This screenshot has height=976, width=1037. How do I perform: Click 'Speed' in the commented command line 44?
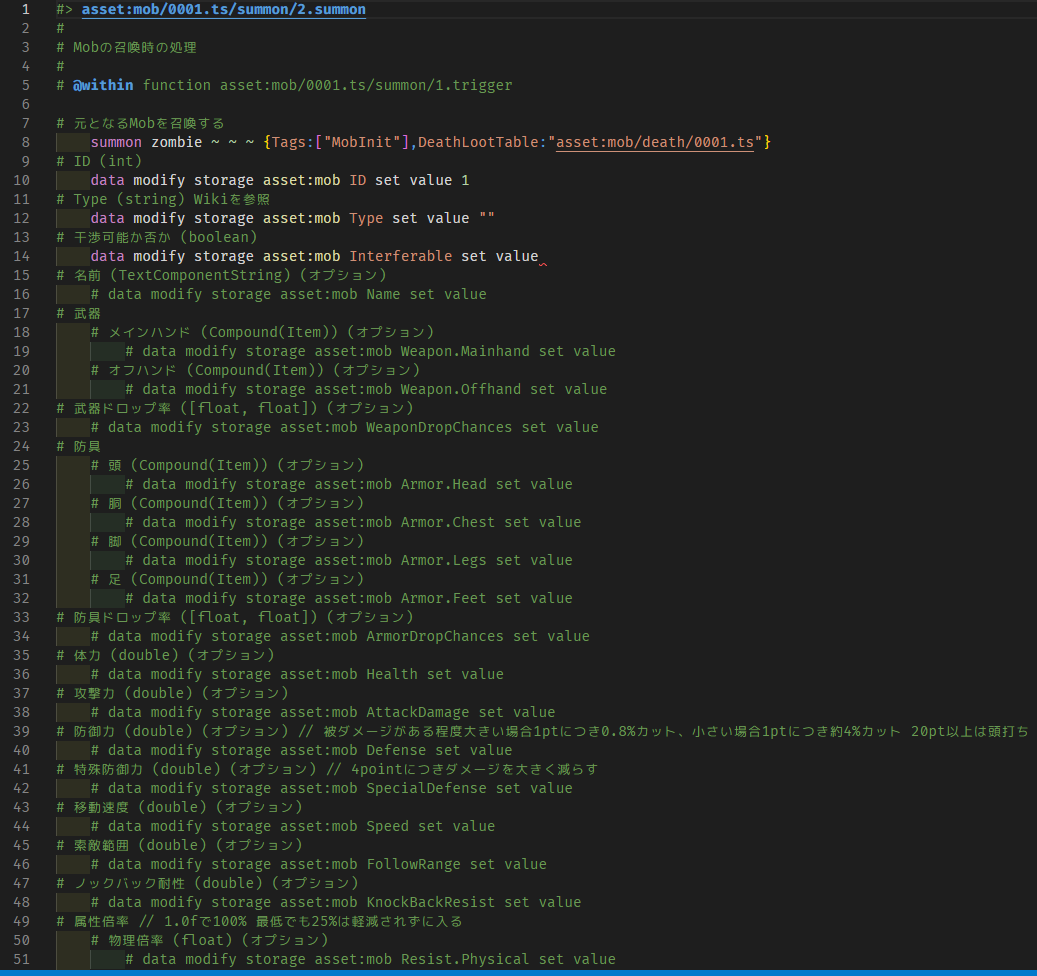click(388, 827)
